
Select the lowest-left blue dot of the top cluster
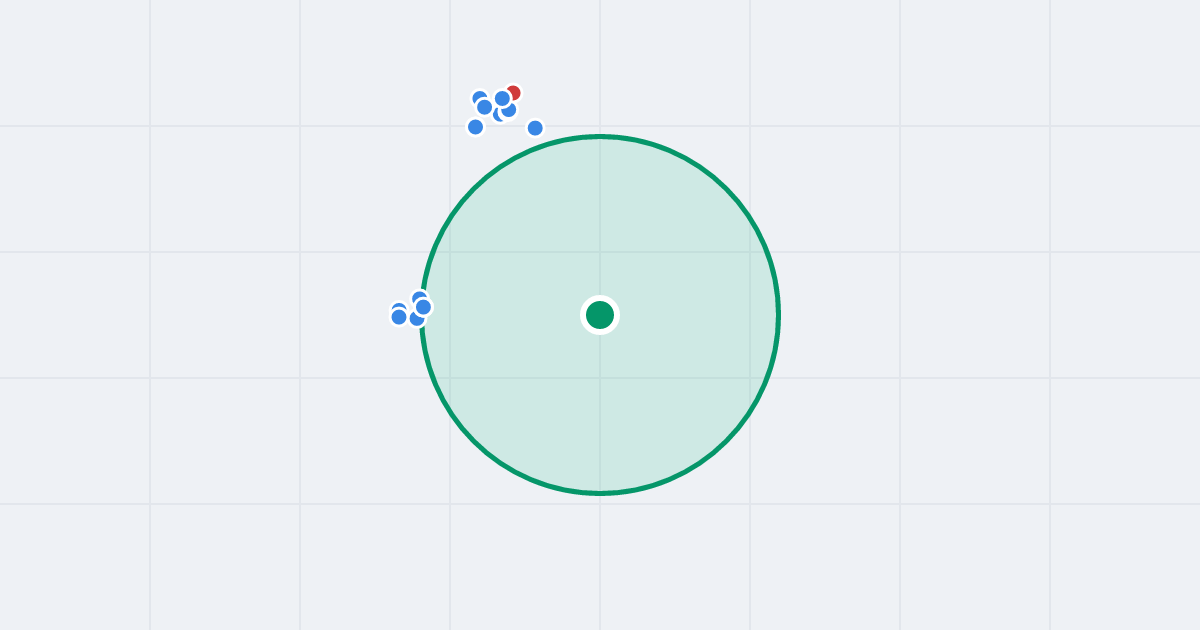pos(476,127)
